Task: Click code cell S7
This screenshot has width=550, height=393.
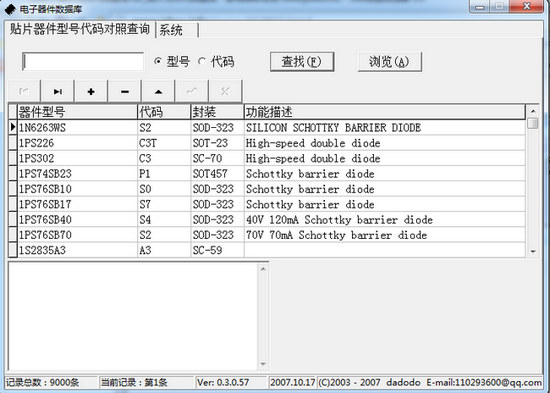Action: point(164,204)
